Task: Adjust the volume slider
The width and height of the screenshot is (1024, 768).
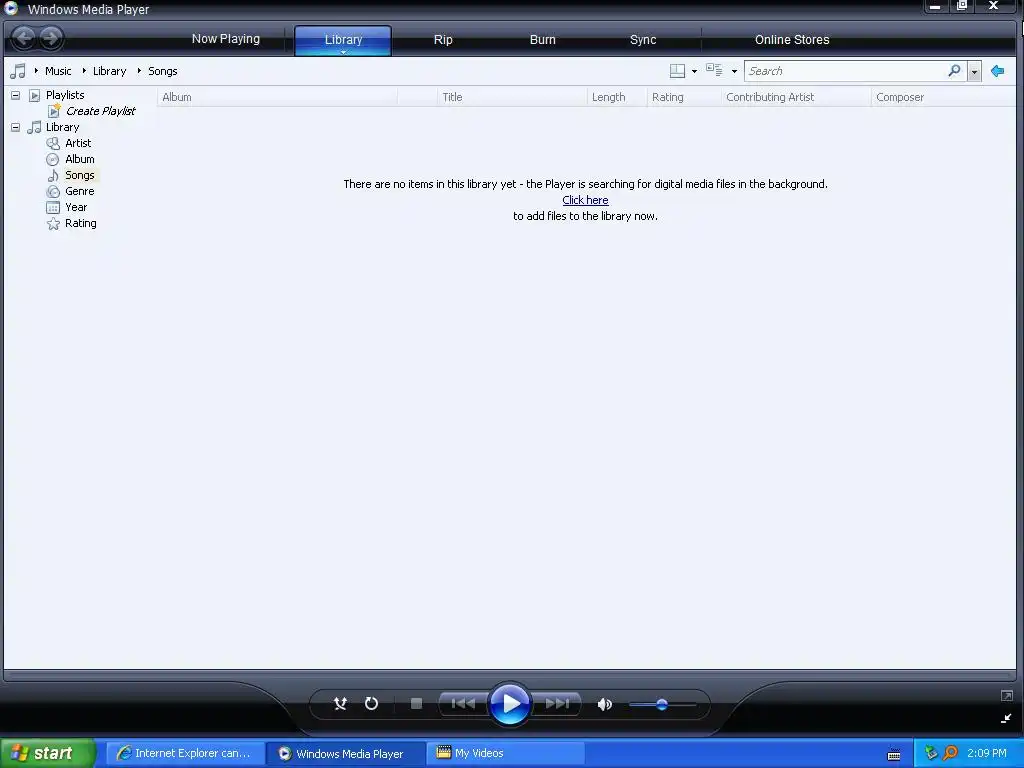Action: pyautogui.click(x=662, y=704)
